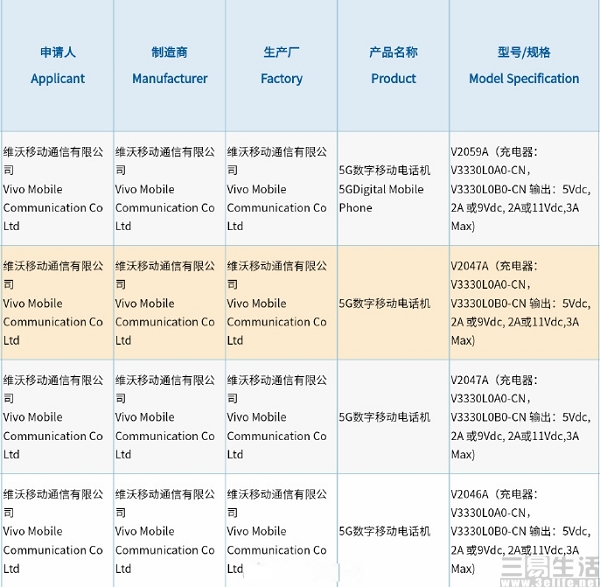Select the Applicant cell in the V2046A row

(56, 531)
